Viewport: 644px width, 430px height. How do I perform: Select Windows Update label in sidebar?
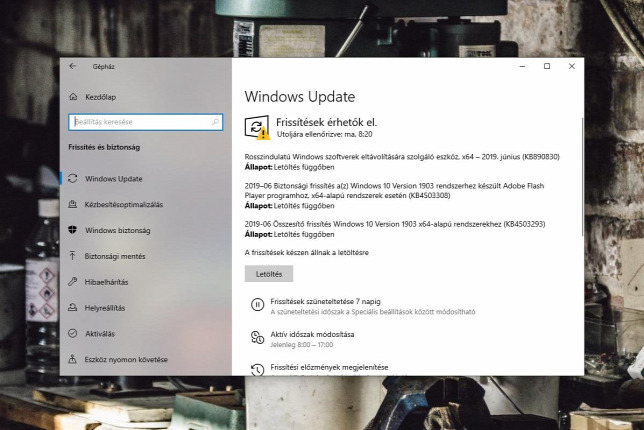coord(114,179)
